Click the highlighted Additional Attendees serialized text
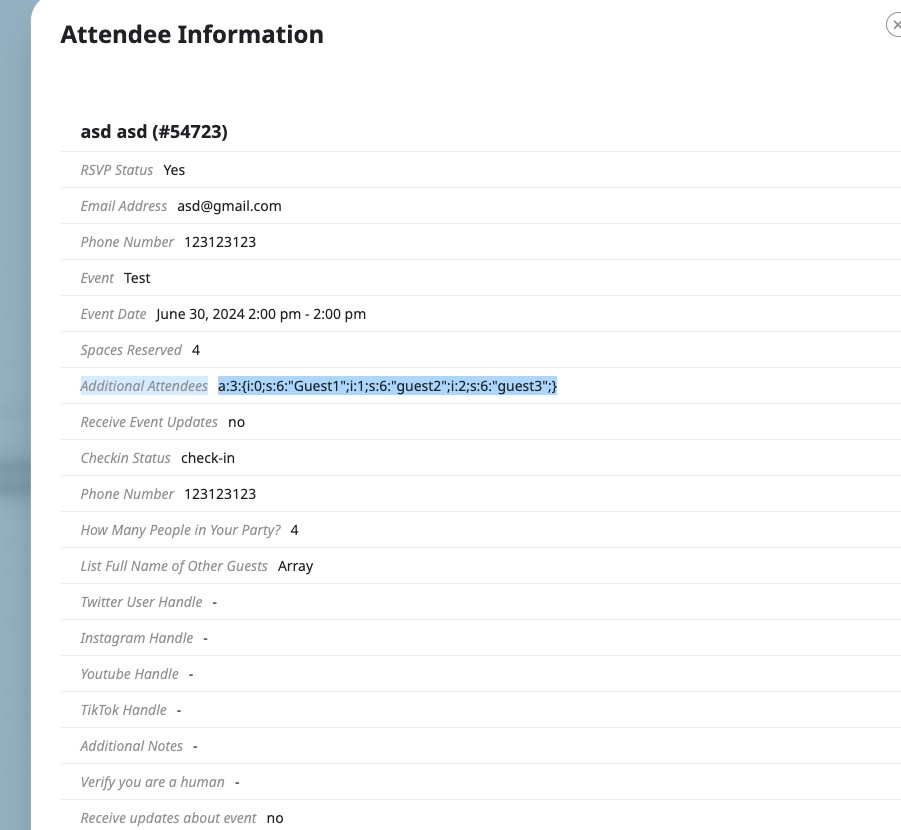Image resolution: width=901 pixels, height=830 pixels. [x=387, y=386]
